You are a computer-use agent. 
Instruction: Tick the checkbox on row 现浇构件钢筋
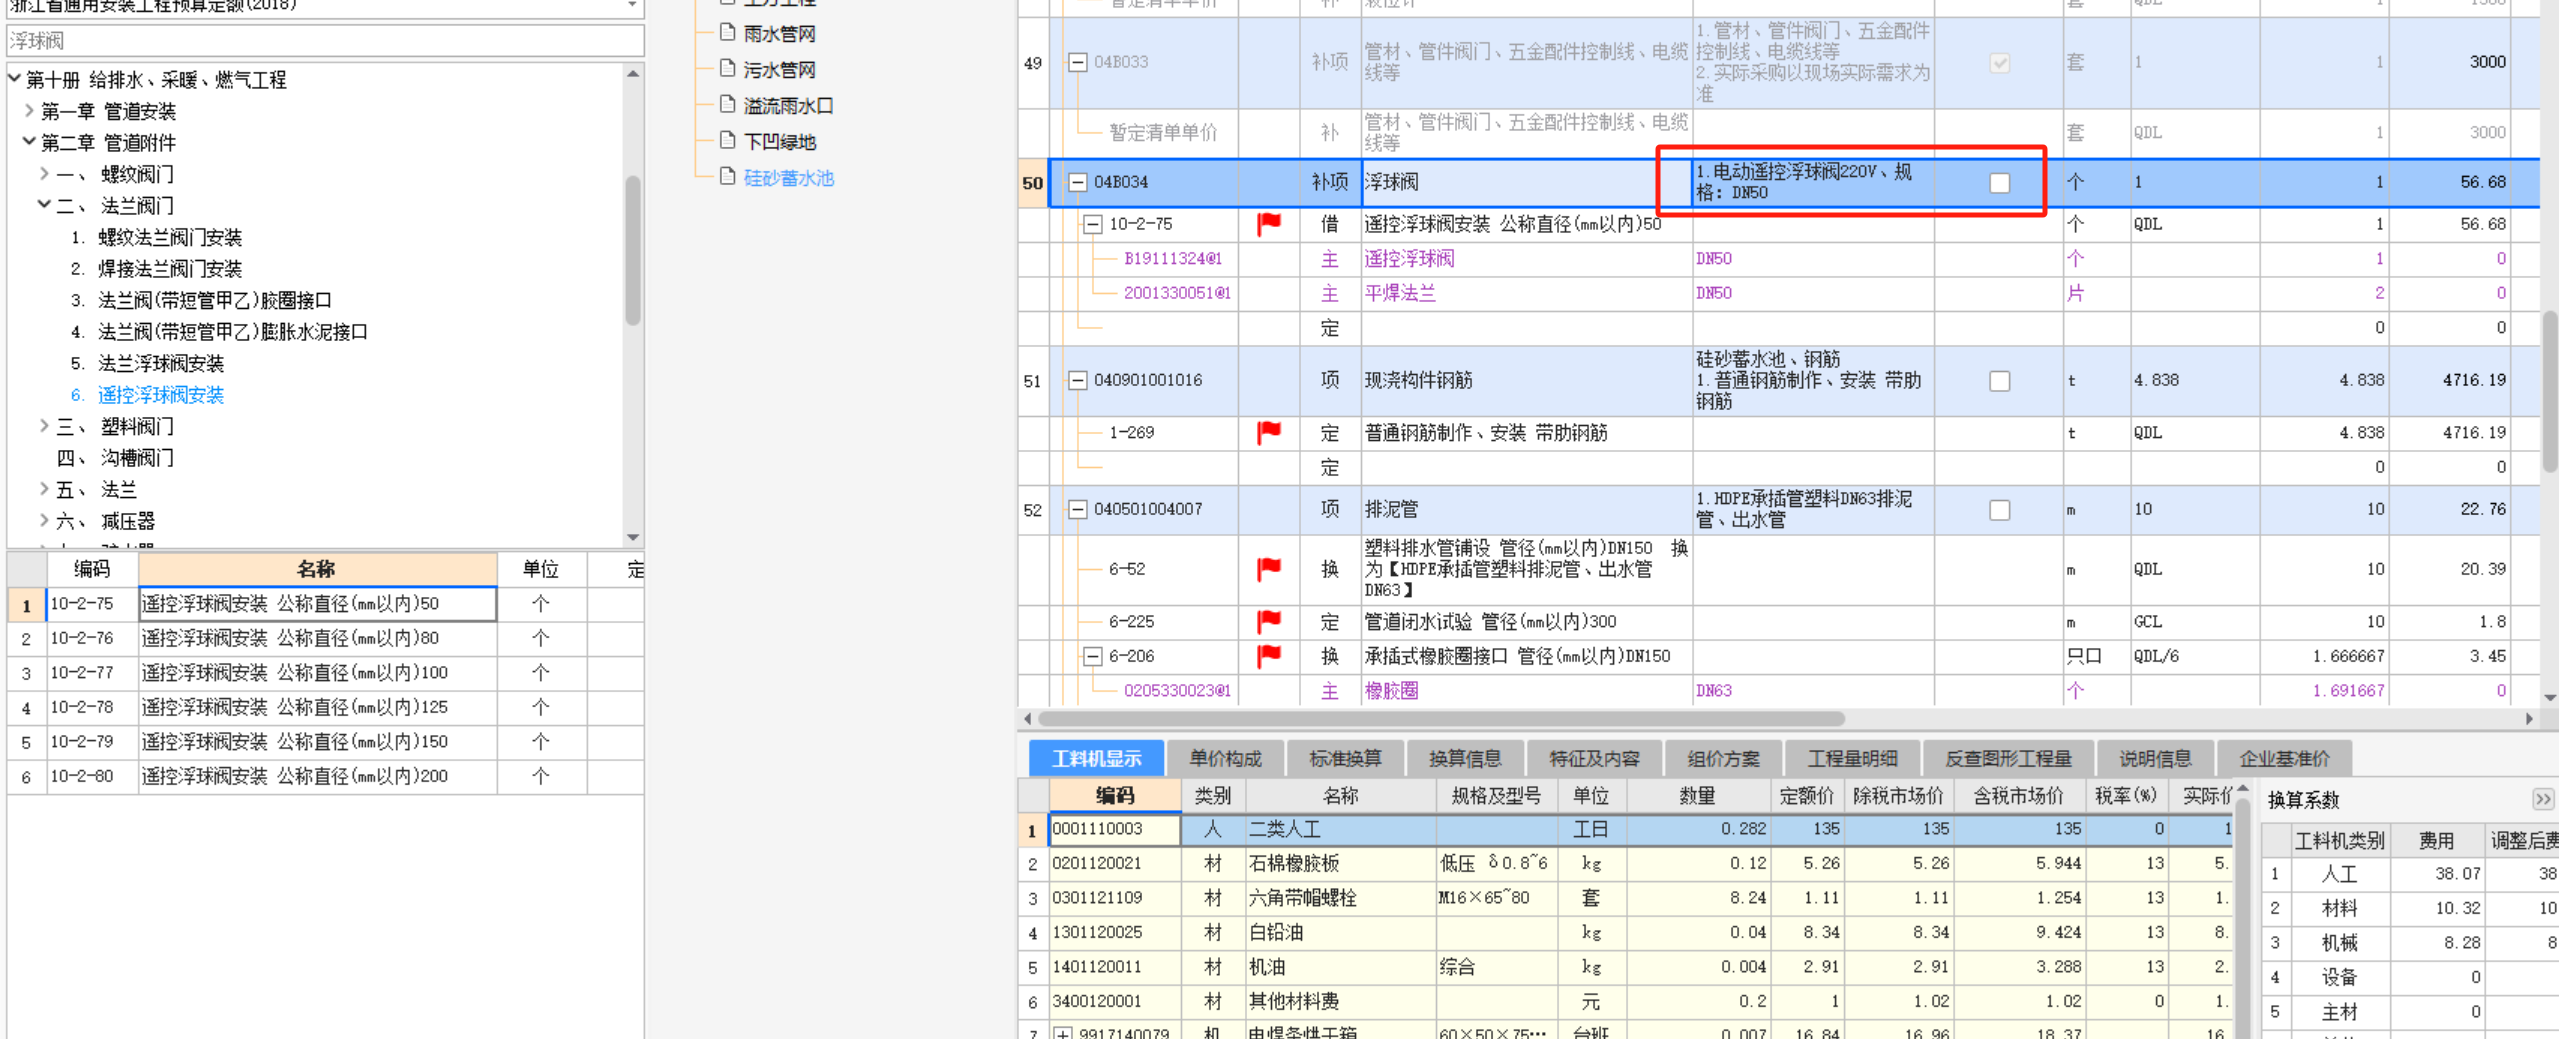tap(1999, 381)
